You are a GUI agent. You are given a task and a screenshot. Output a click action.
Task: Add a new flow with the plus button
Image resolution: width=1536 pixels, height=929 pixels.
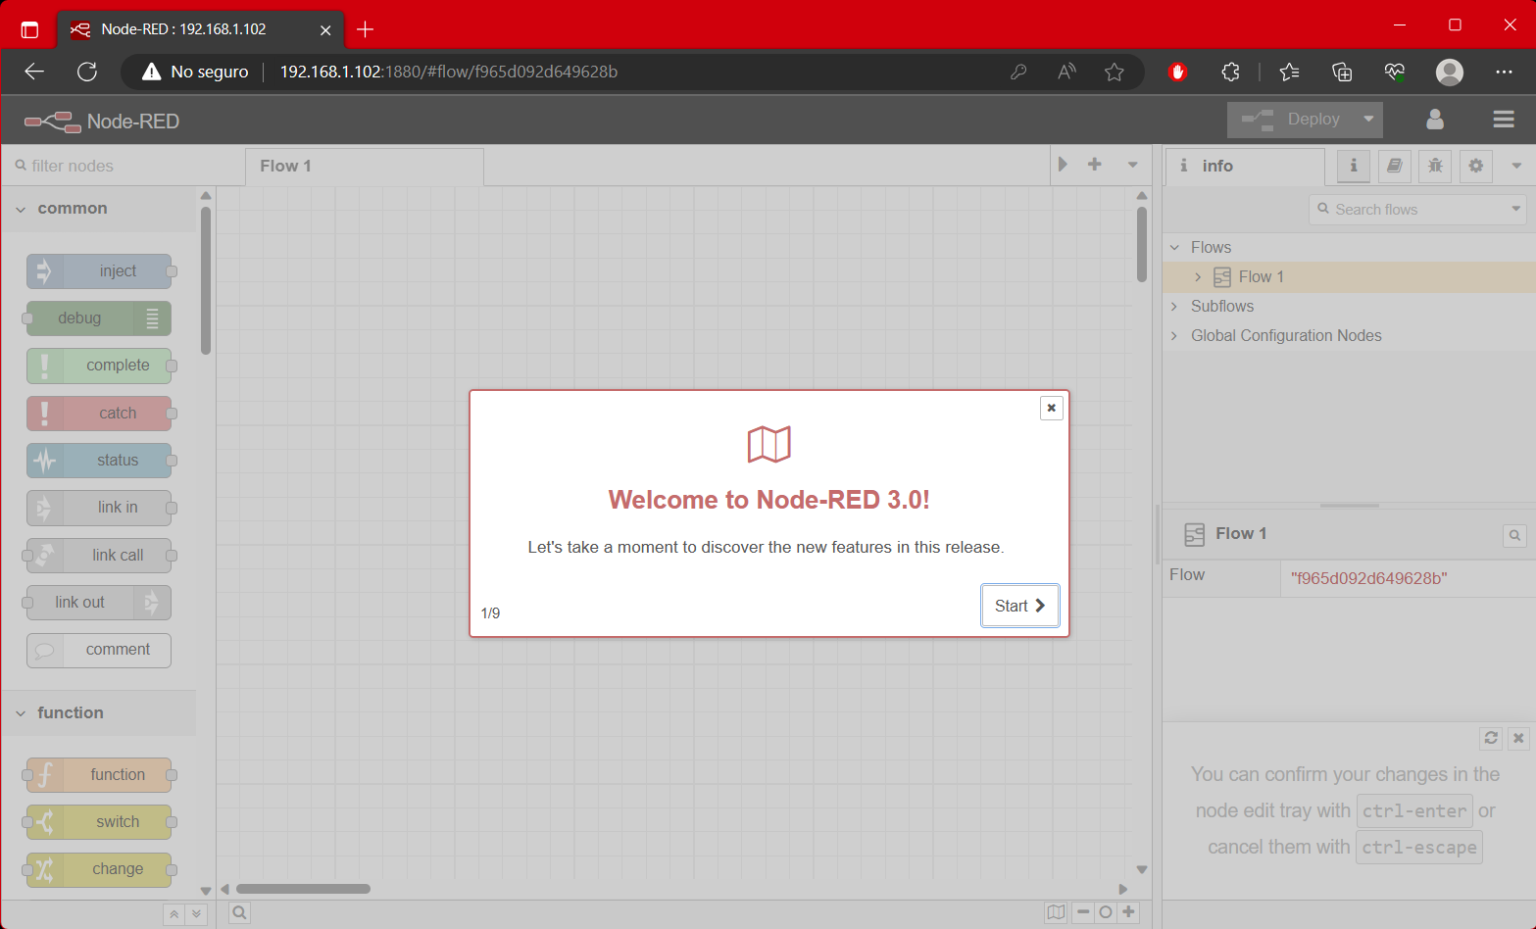[x=1095, y=165]
